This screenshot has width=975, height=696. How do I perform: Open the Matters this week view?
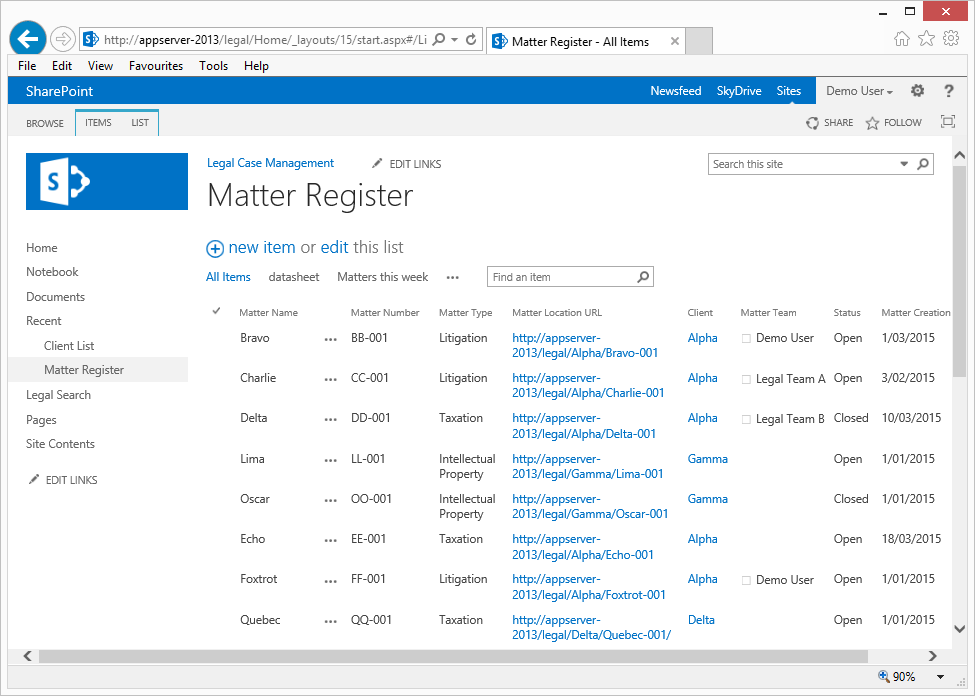coord(382,277)
